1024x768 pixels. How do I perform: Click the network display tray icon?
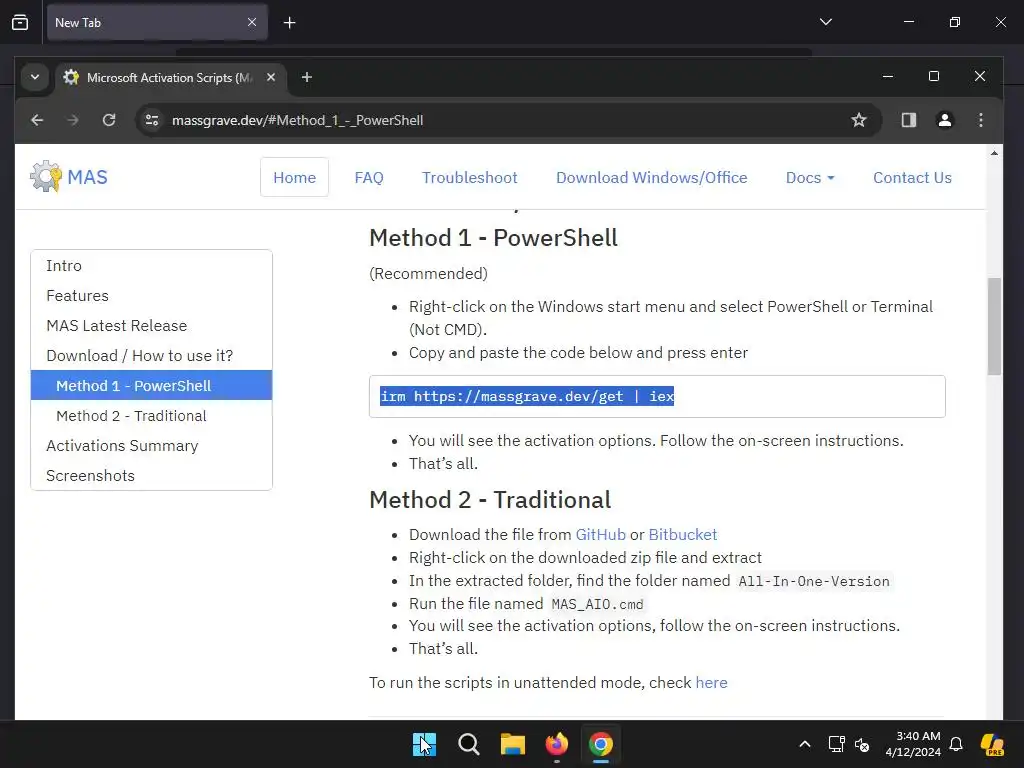[837, 744]
